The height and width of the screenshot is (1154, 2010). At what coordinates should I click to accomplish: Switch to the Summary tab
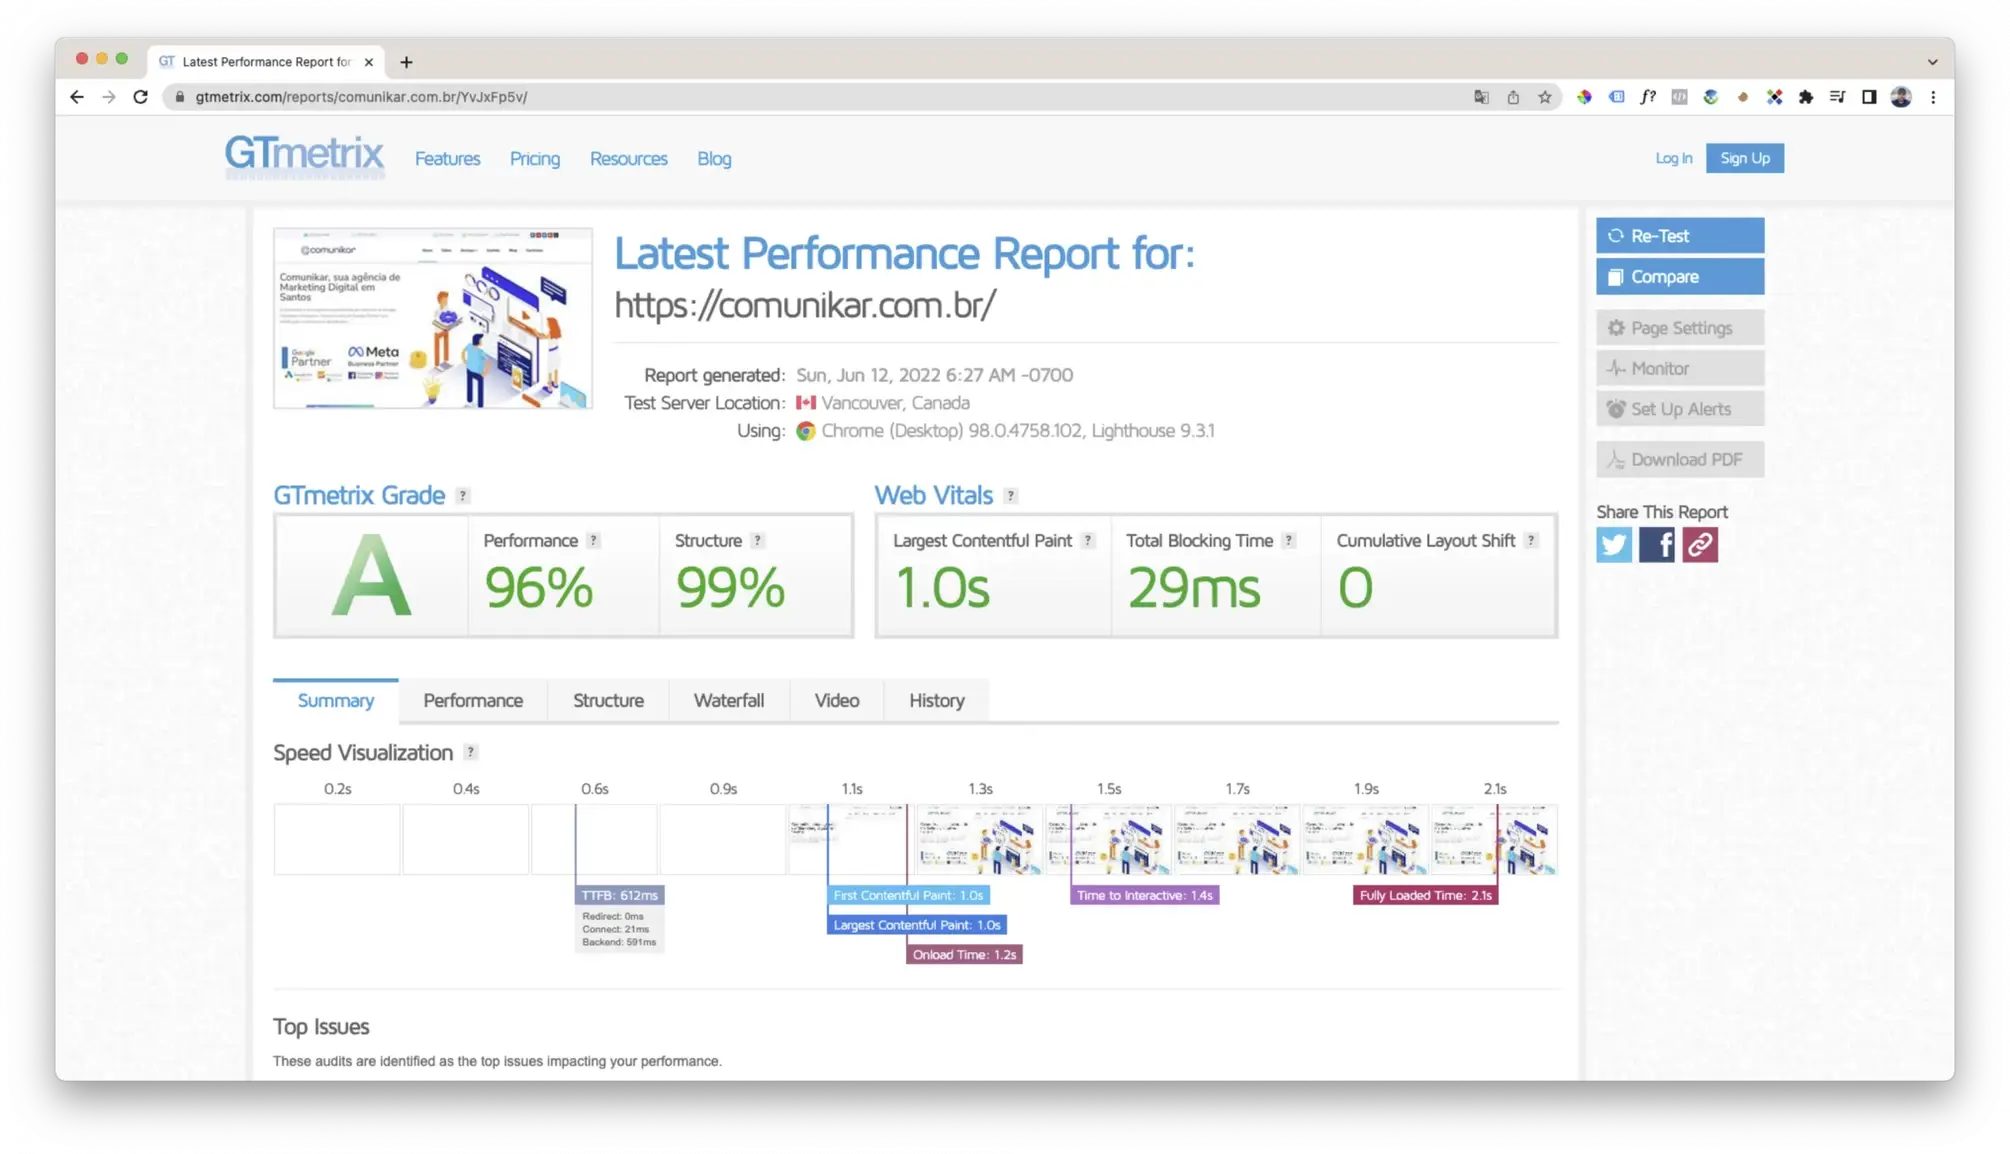336,701
